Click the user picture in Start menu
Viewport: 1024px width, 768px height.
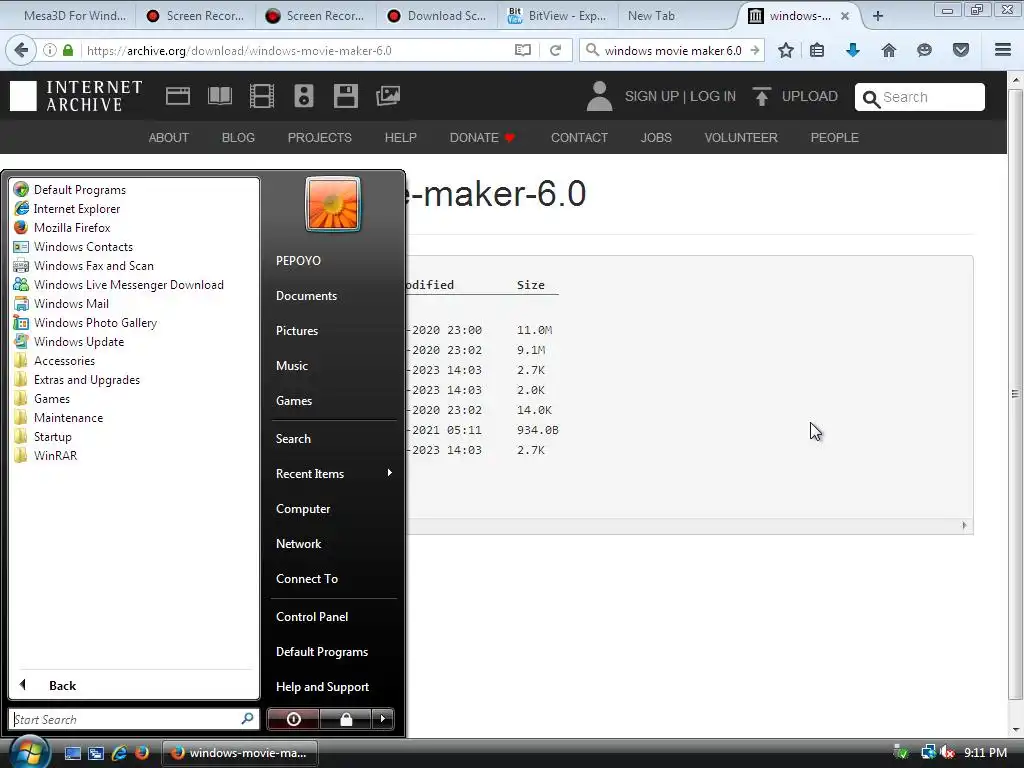[333, 204]
